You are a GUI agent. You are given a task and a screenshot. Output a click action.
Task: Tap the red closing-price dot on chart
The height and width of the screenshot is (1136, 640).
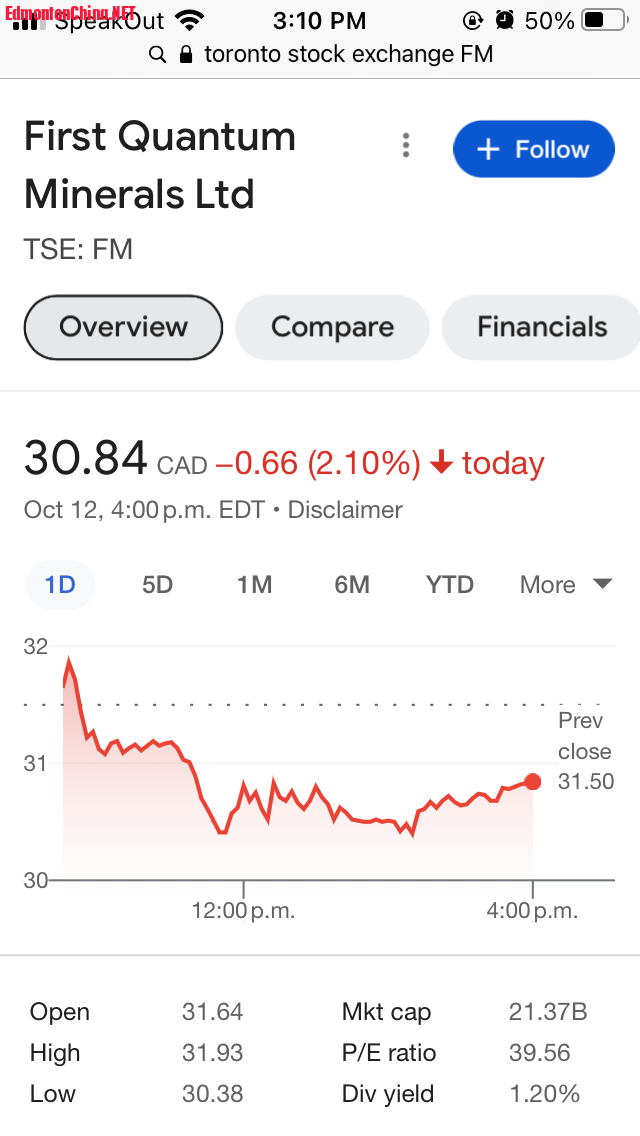(533, 782)
